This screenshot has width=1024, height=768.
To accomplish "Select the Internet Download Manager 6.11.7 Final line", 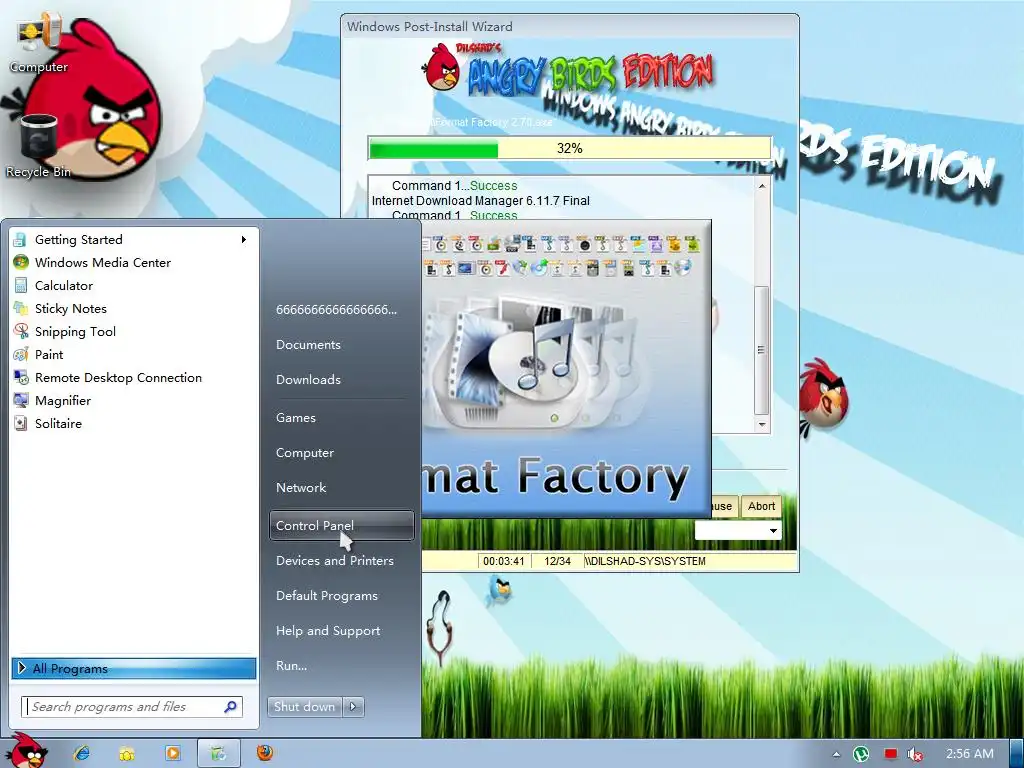I will [481, 201].
